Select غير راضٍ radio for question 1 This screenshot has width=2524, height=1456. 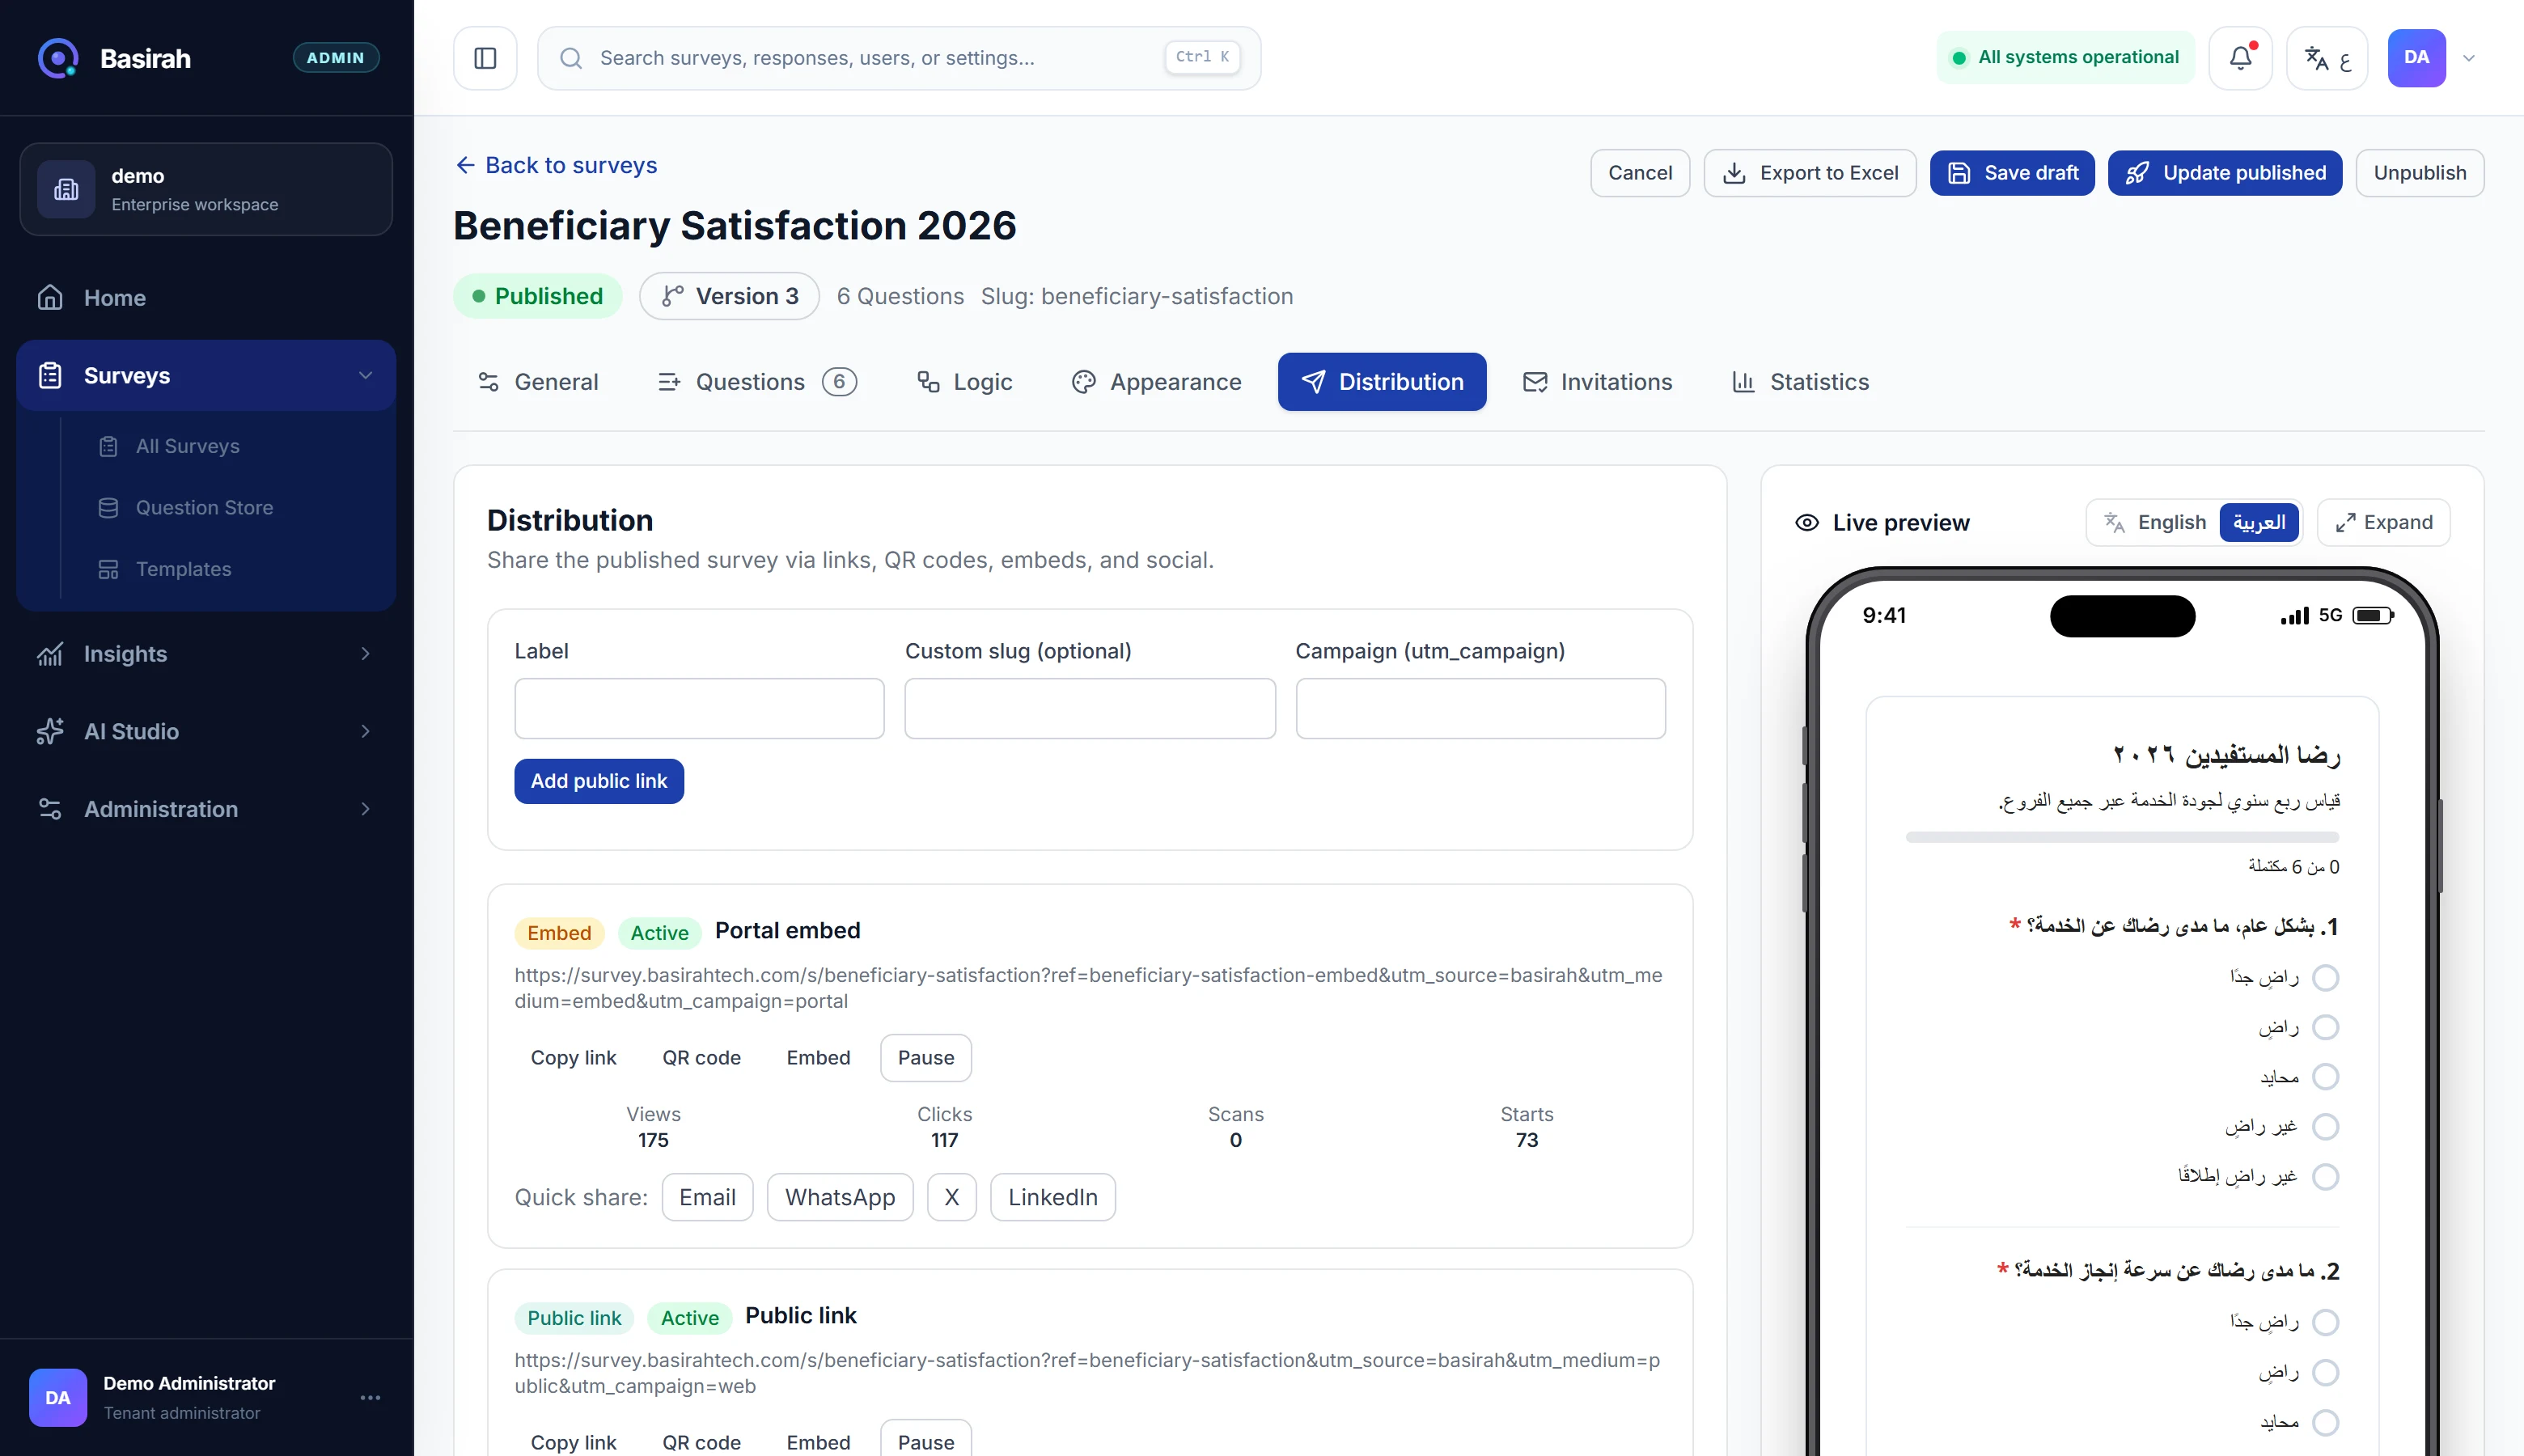(2326, 1127)
